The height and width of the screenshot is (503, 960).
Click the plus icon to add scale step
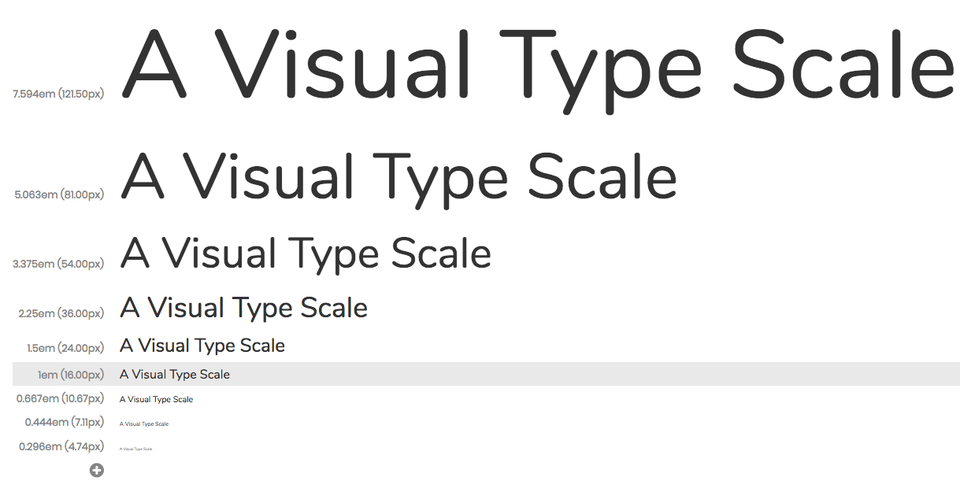point(97,470)
